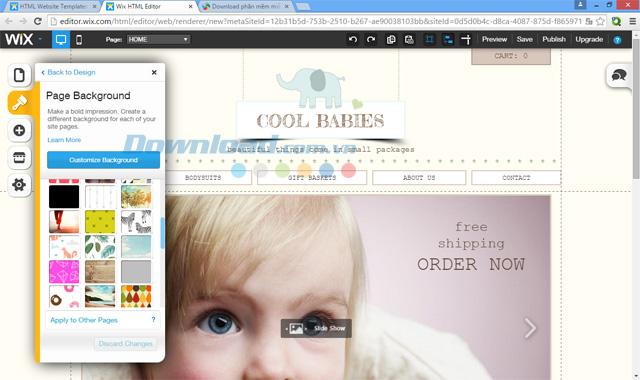Screen dimensions: 640x380
Task: Switch to mobile view editor
Action: (79, 40)
